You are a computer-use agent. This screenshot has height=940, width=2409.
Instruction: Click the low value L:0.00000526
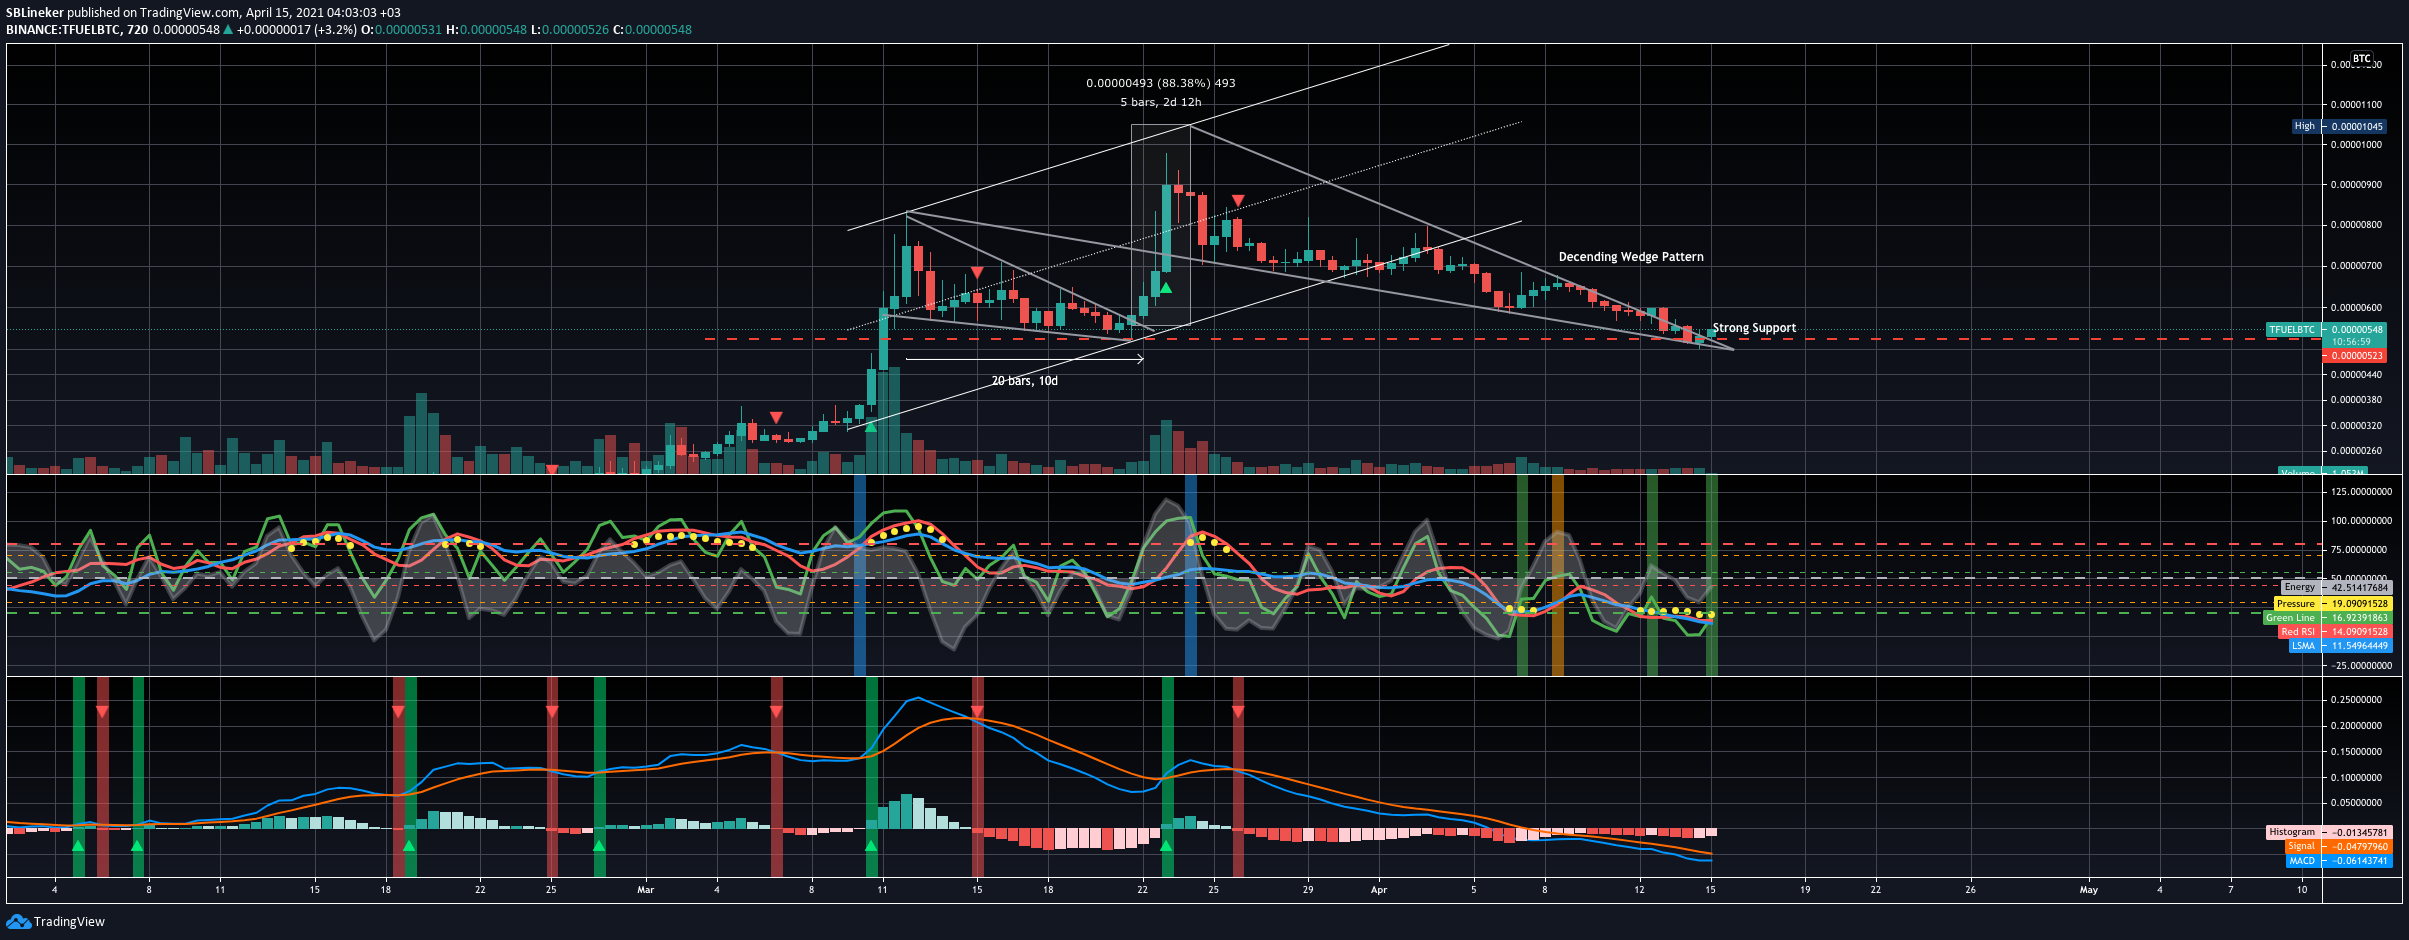click(569, 30)
